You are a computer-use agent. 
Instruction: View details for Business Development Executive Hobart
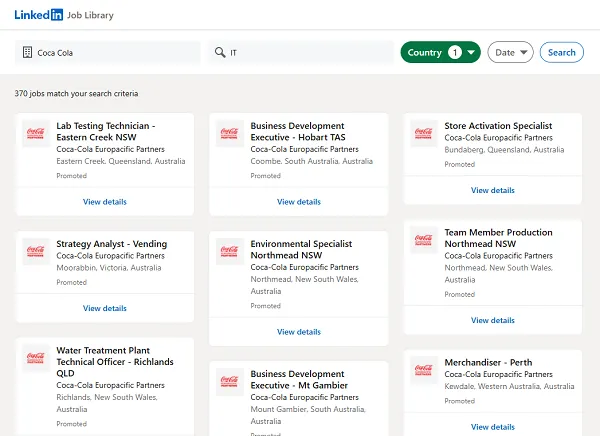click(x=299, y=202)
